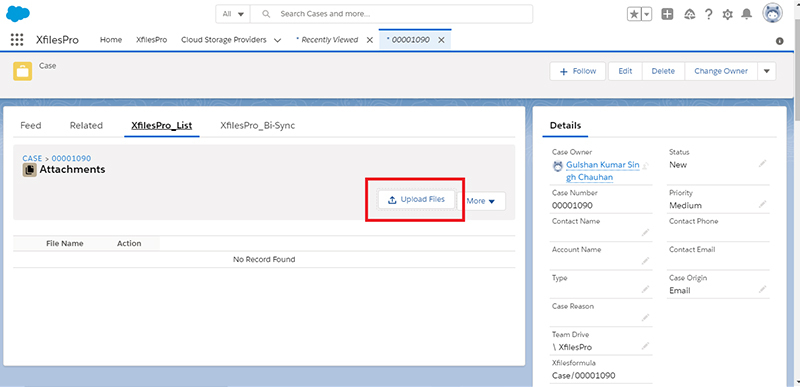Switch to the Related tab
This screenshot has height=387, width=800.
coord(86,125)
